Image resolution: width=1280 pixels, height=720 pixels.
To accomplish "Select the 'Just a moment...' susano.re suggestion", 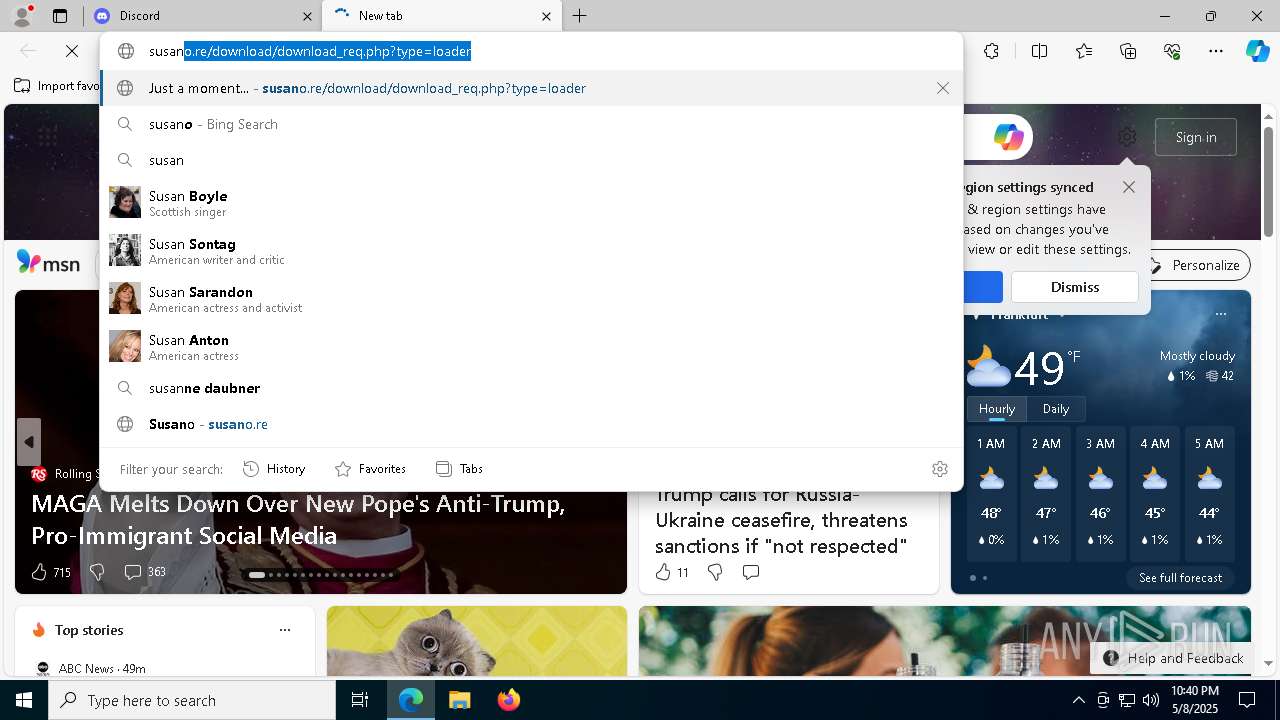I will 531,88.
